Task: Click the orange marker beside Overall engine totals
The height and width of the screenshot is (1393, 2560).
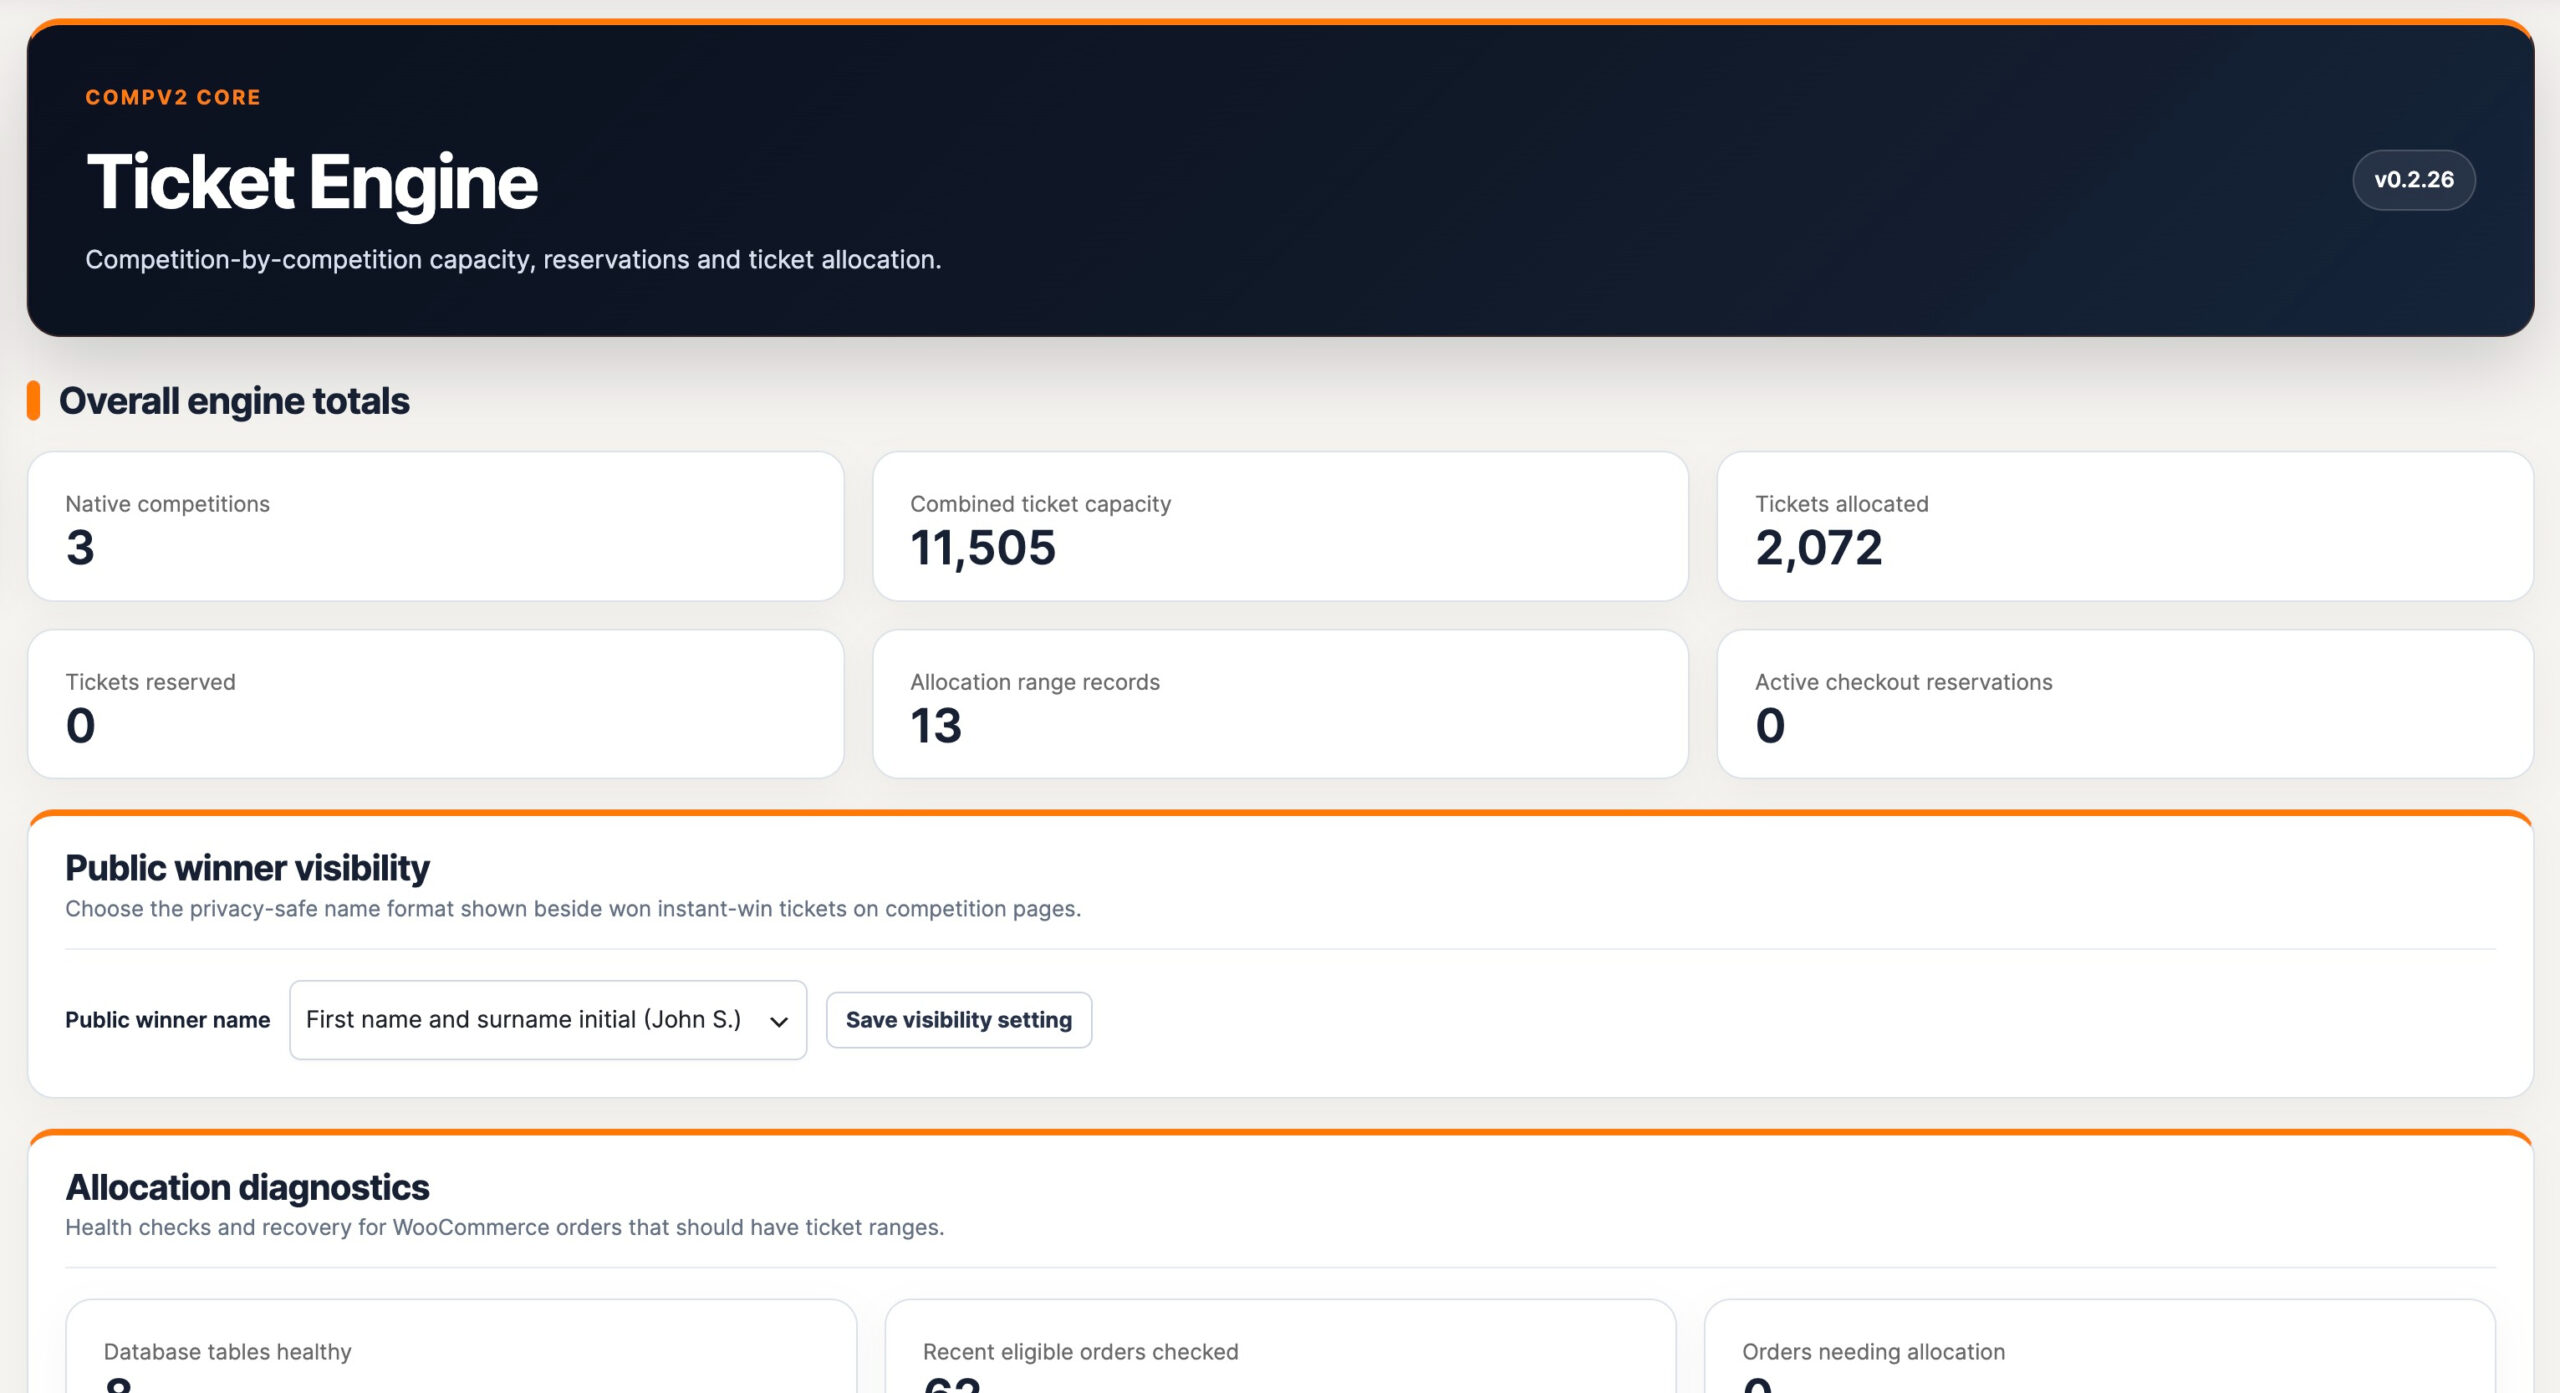Action: pos(33,401)
